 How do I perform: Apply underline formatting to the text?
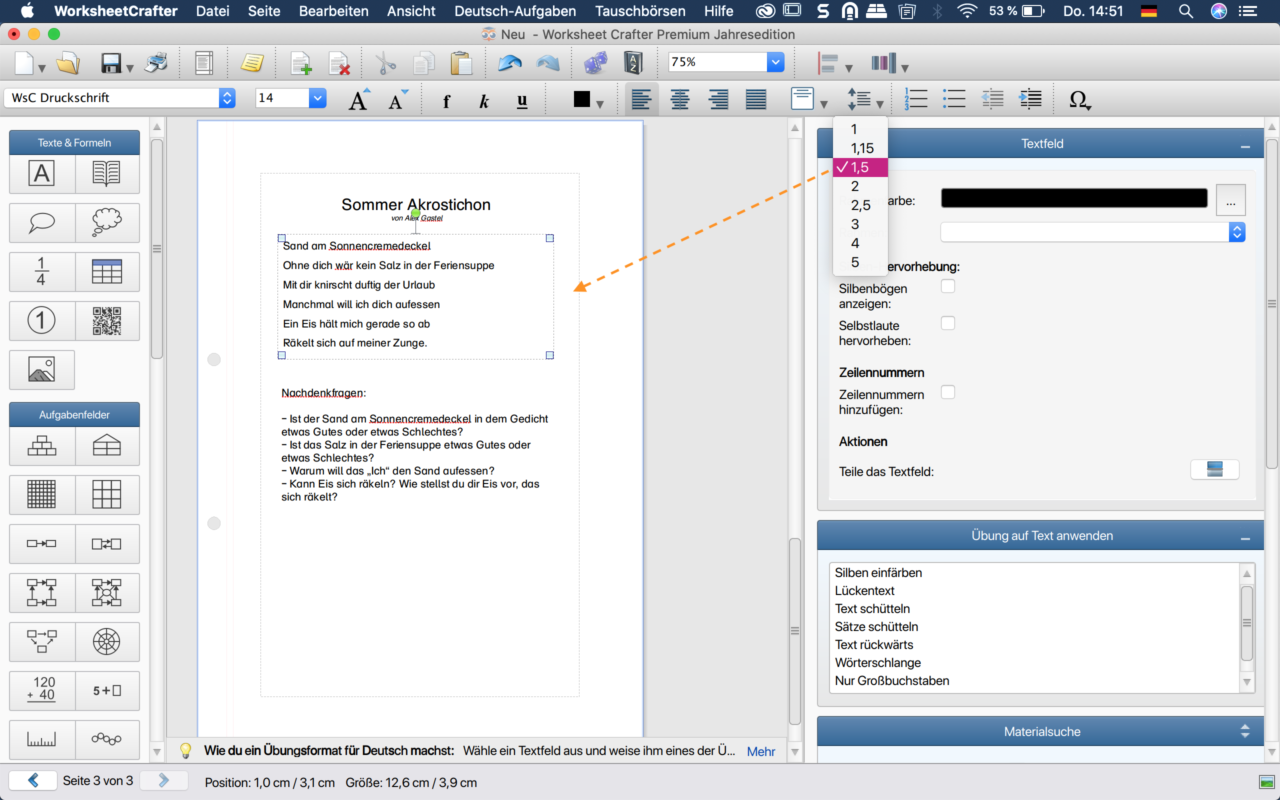coord(522,100)
